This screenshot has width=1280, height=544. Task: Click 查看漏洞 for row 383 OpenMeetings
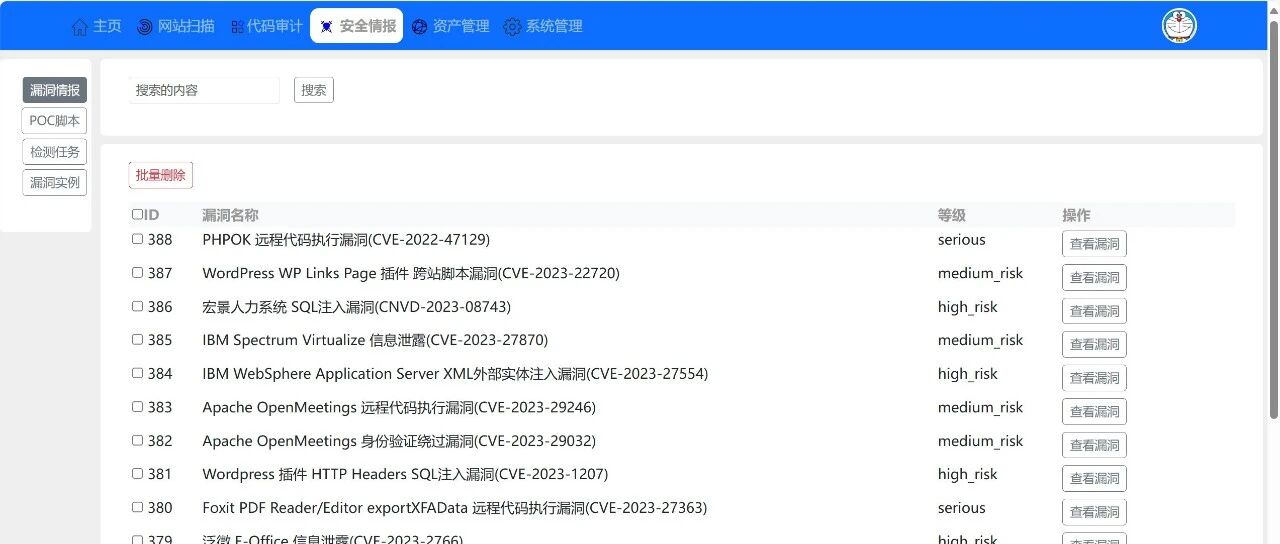(x=1094, y=411)
